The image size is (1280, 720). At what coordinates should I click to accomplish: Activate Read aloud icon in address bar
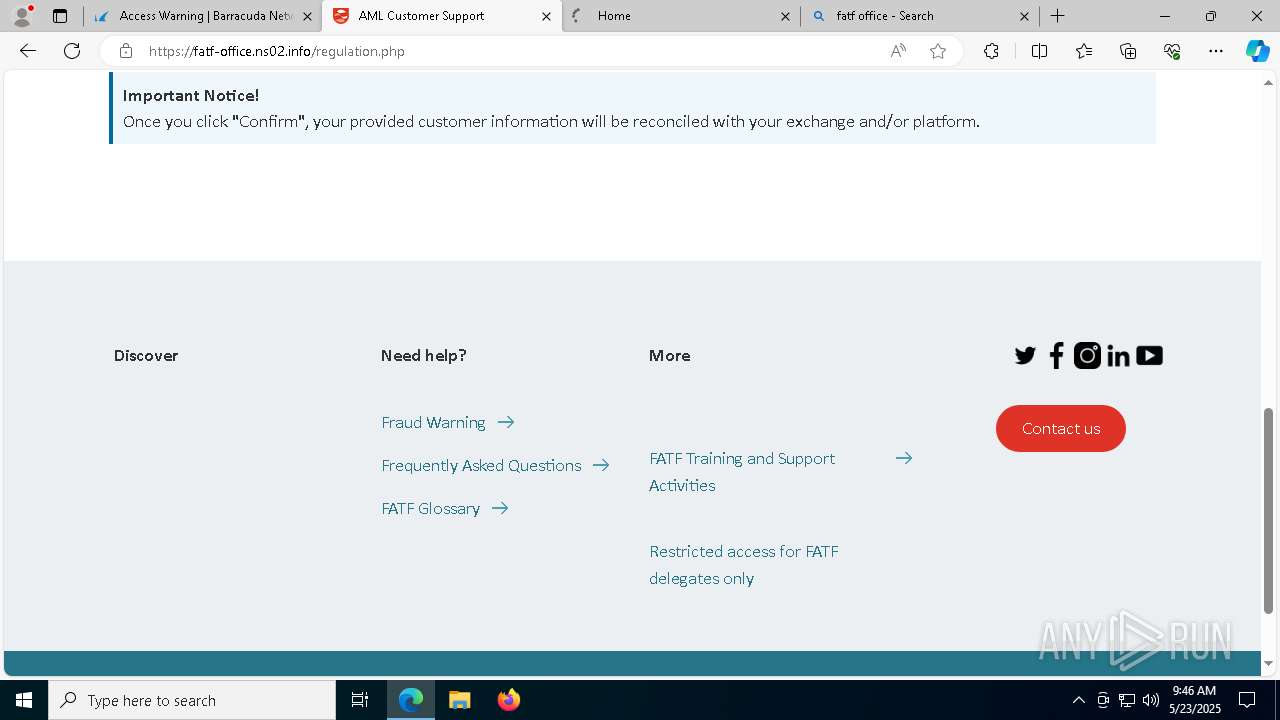[898, 51]
